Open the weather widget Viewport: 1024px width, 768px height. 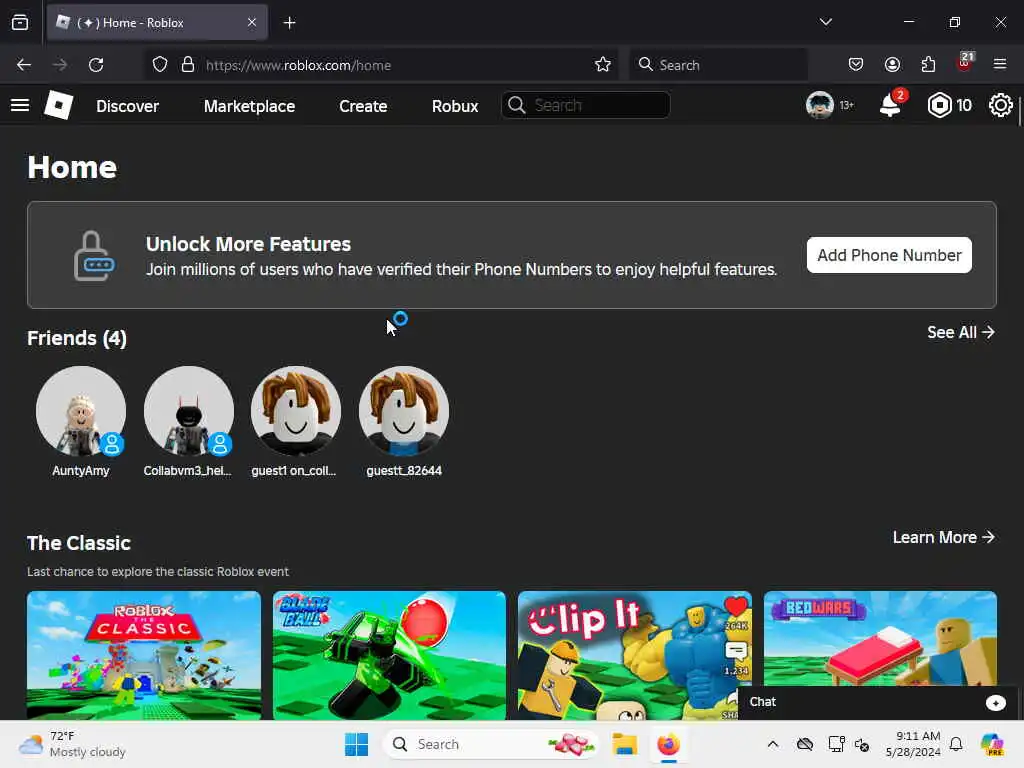click(x=72, y=744)
